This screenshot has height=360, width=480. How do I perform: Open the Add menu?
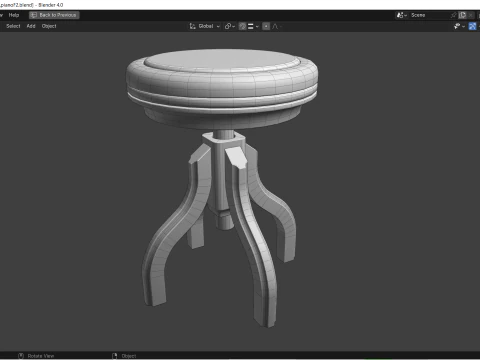click(x=31, y=26)
